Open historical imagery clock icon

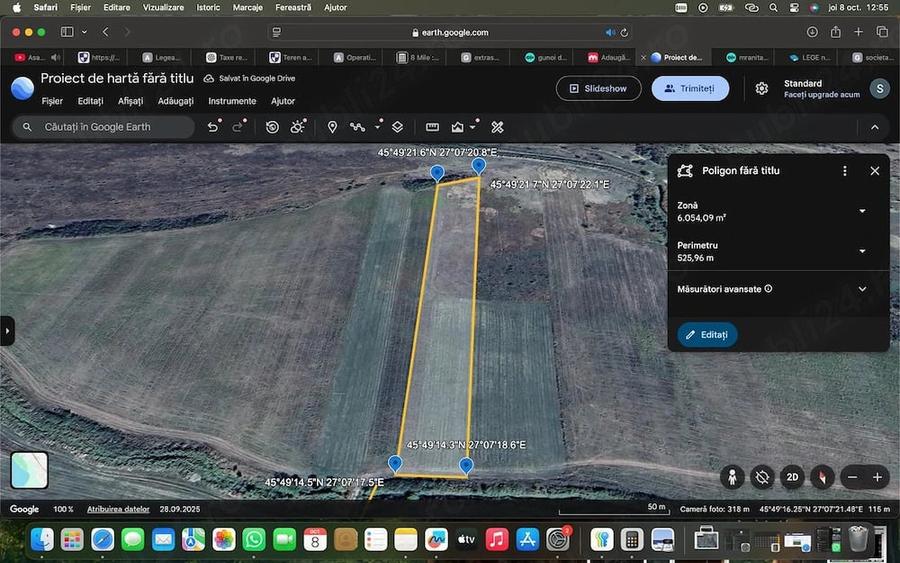tap(272, 127)
